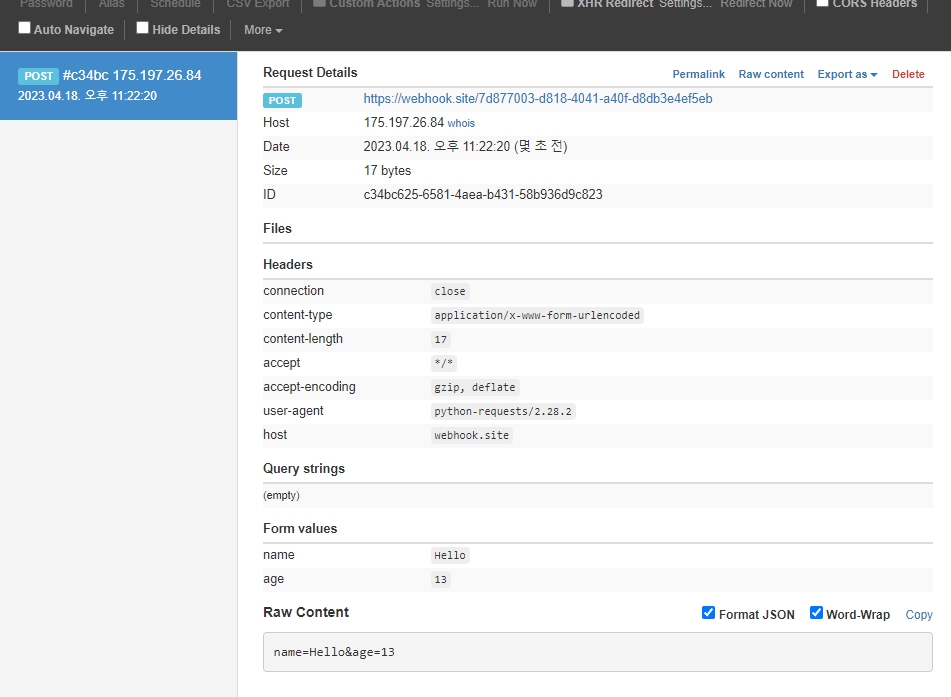Delete this request
Image resolution: width=951 pixels, height=697 pixels.
pos(908,74)
